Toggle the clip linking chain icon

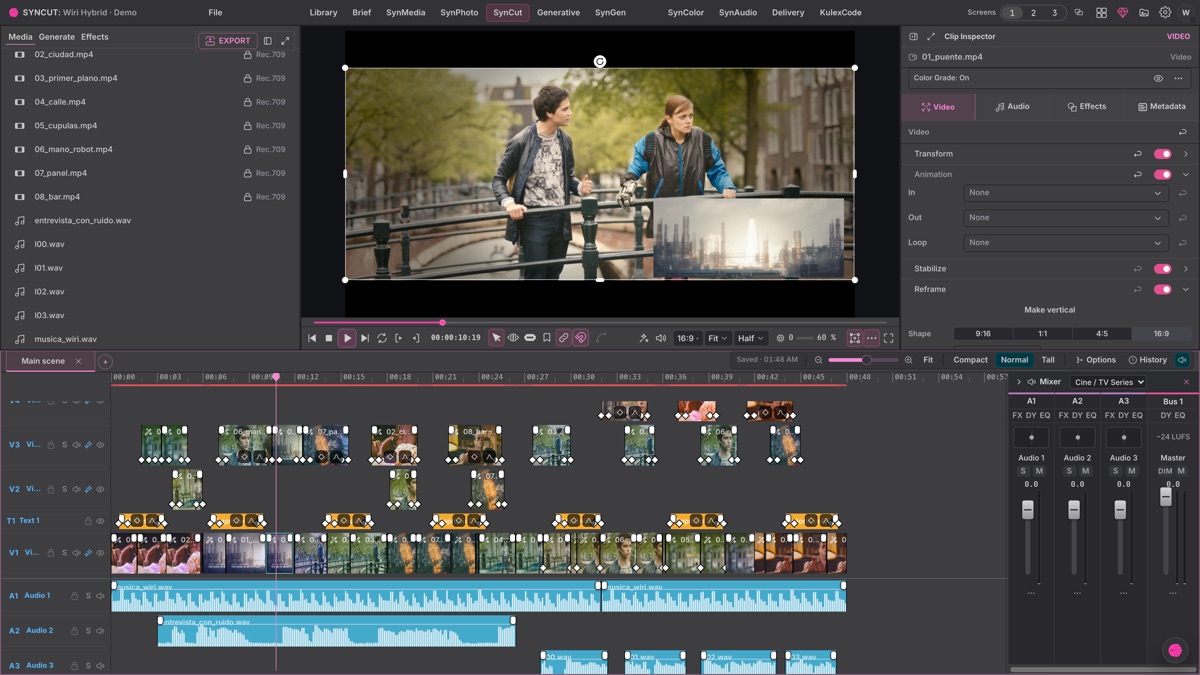(564, 338)
